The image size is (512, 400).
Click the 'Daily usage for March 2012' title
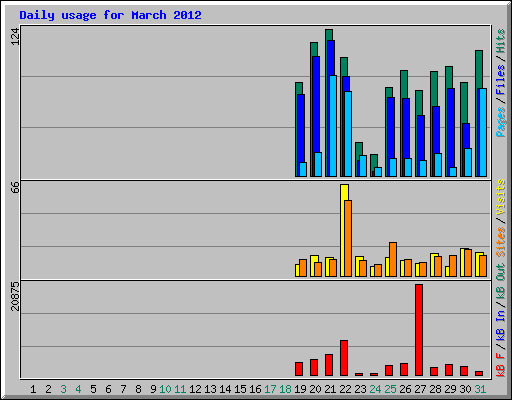click(110, 15)
